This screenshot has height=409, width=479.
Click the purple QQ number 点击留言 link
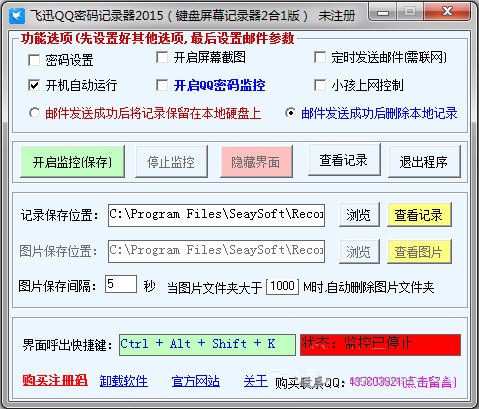403,382
